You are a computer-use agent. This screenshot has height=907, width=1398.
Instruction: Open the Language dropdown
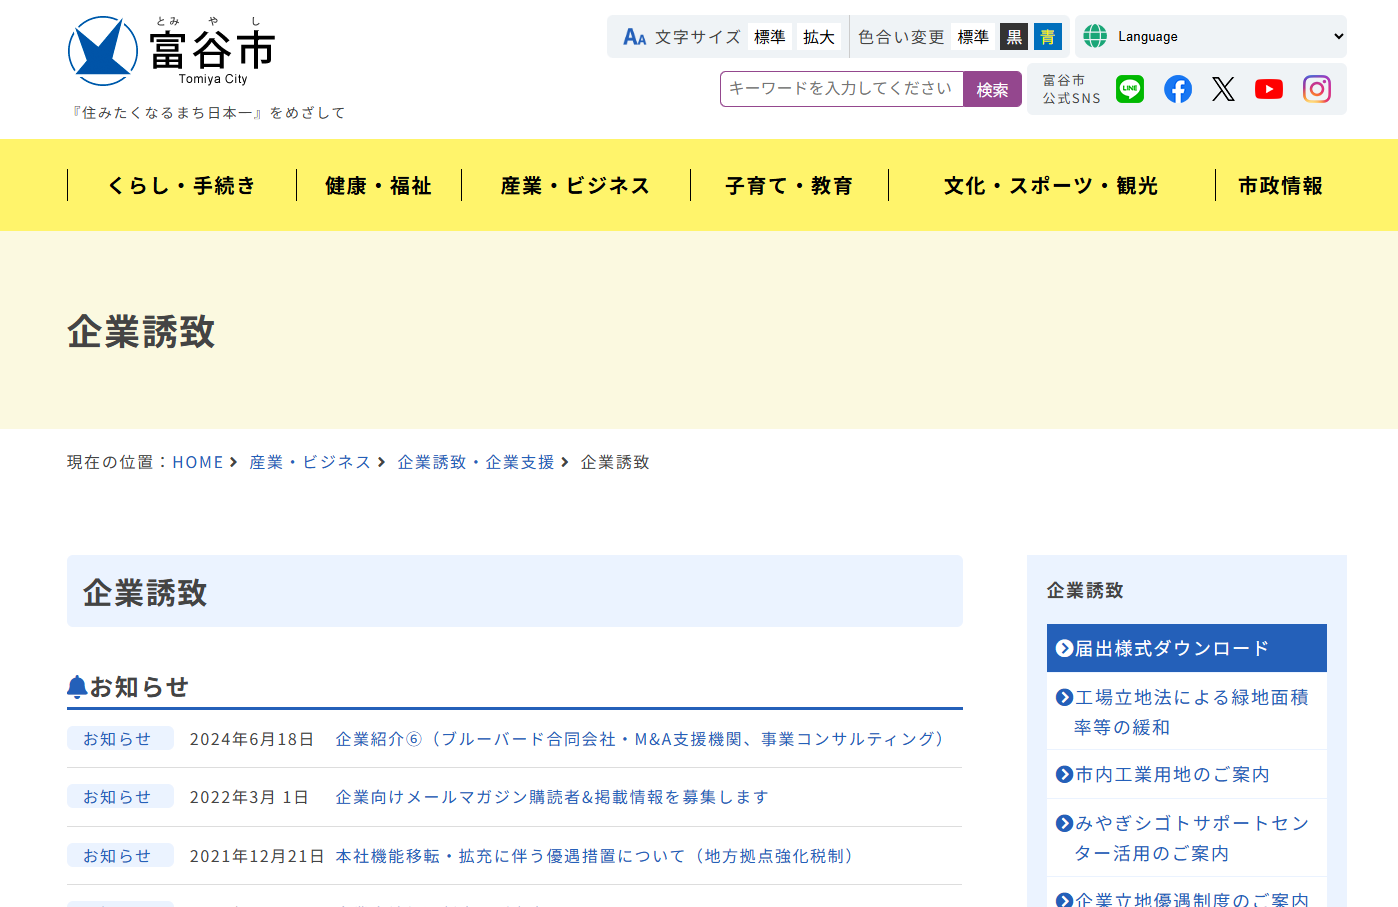1229,36
